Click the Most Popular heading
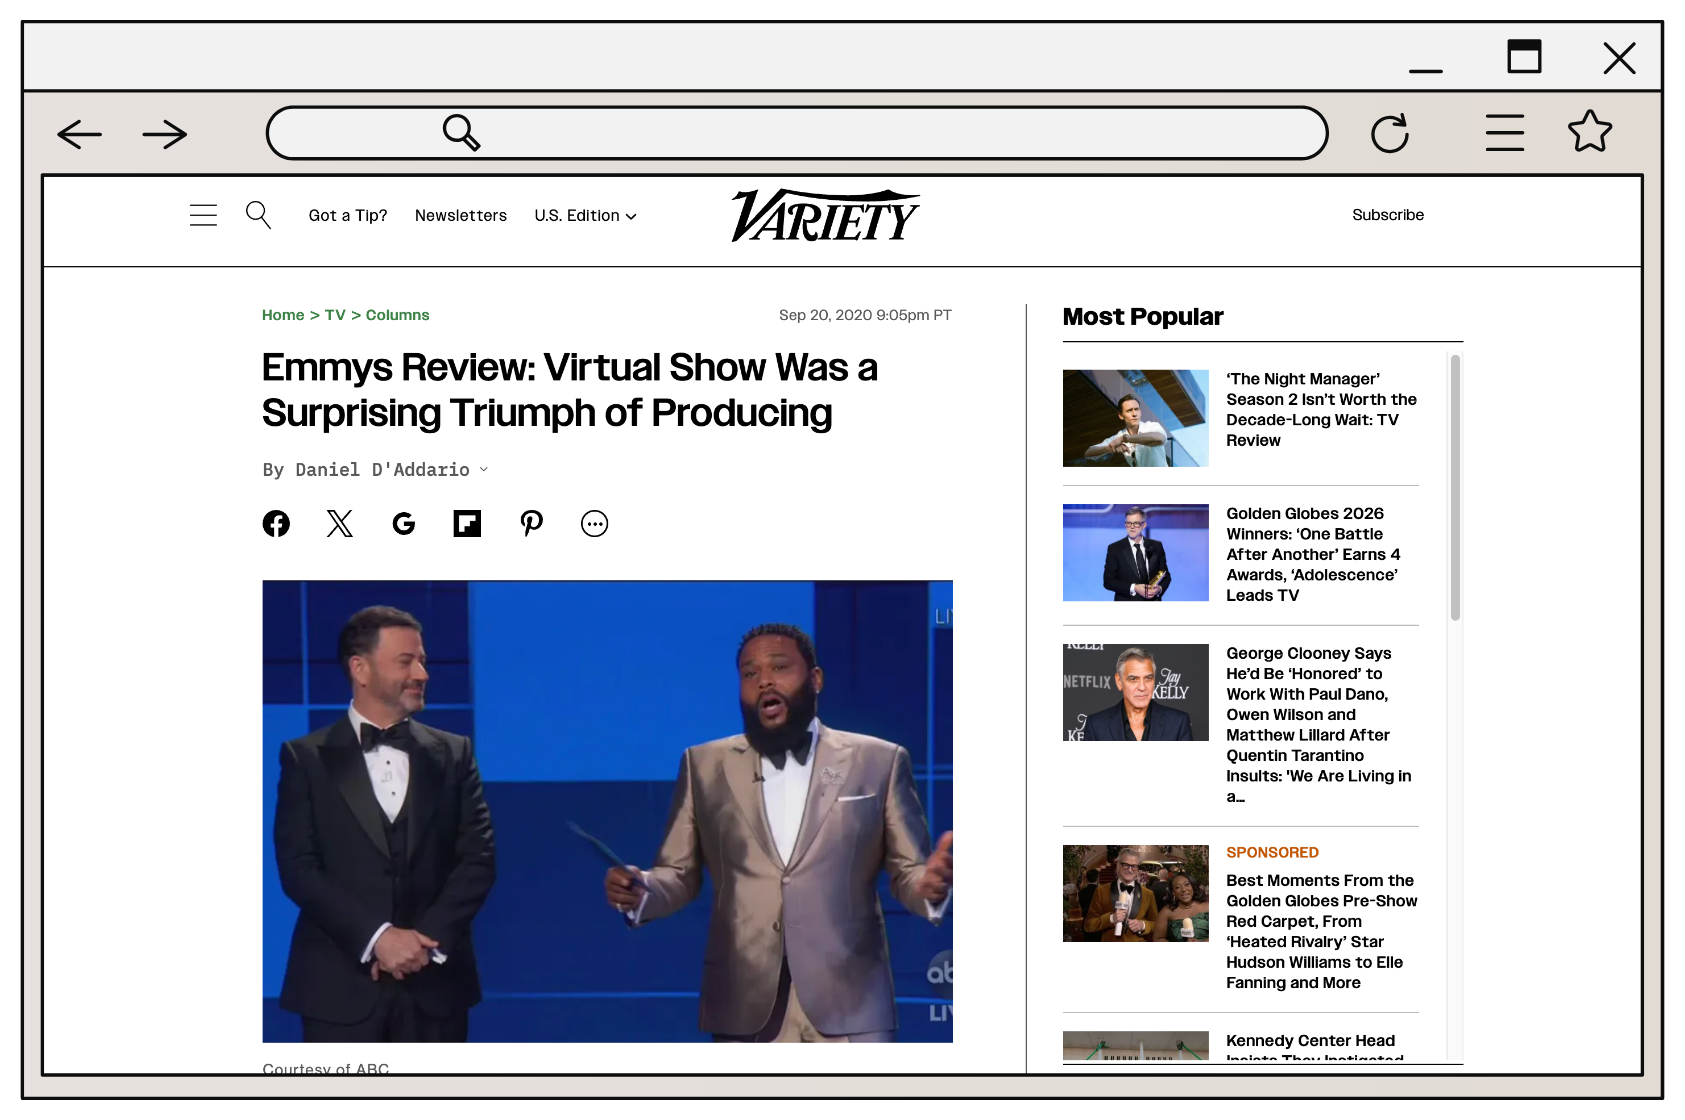1685x1120 pixels. pyautogui.click(x=1143, y=317)
